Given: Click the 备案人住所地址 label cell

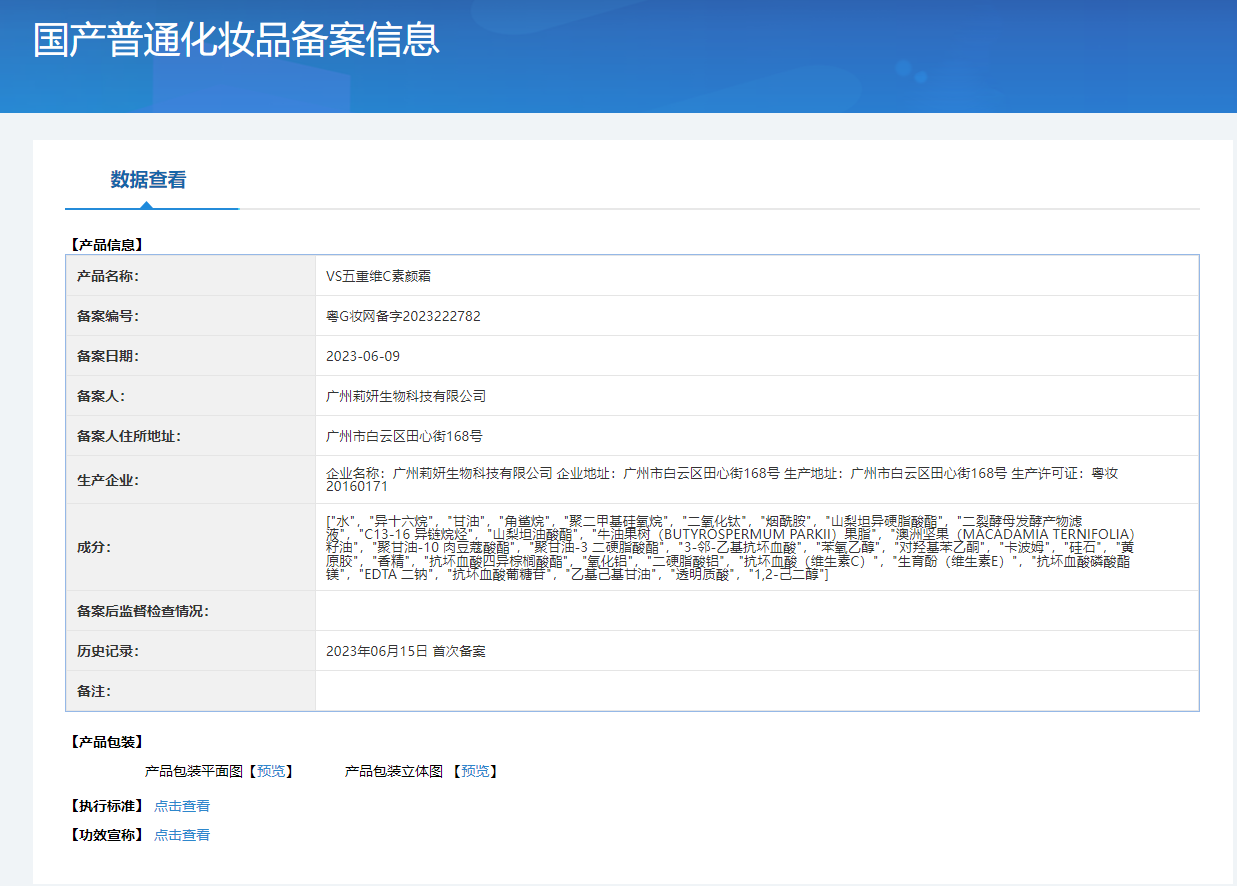Looking at the screenshot, I should click(x=191, y=436).
